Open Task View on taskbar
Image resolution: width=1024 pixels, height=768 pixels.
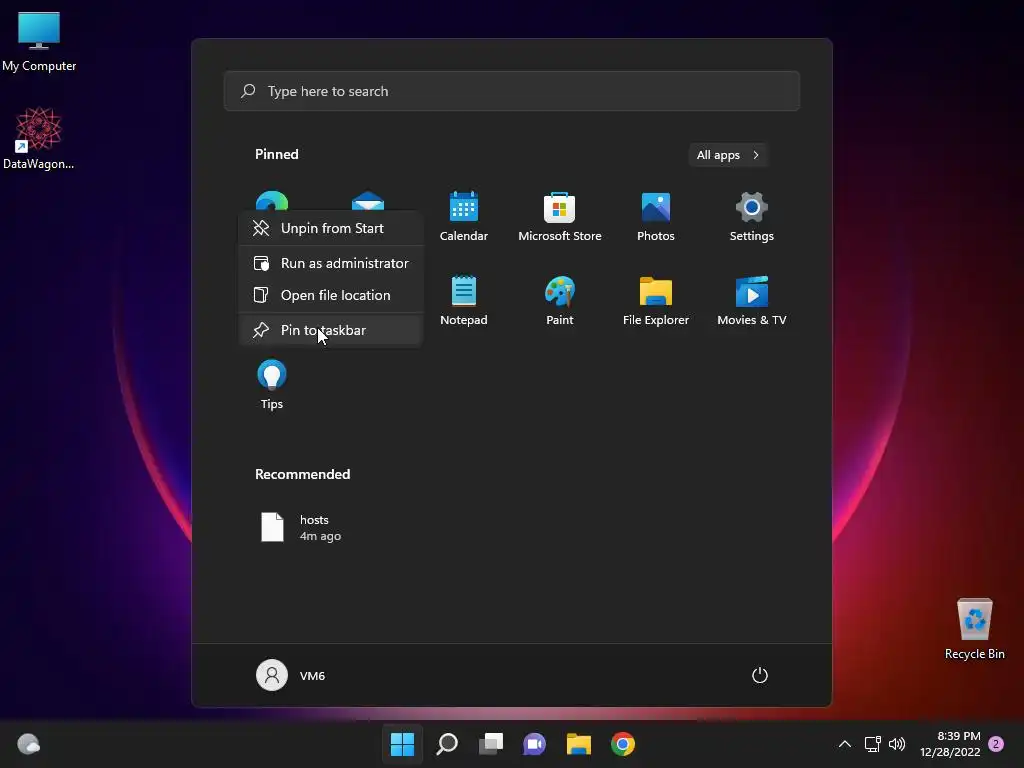coord(490,744)
